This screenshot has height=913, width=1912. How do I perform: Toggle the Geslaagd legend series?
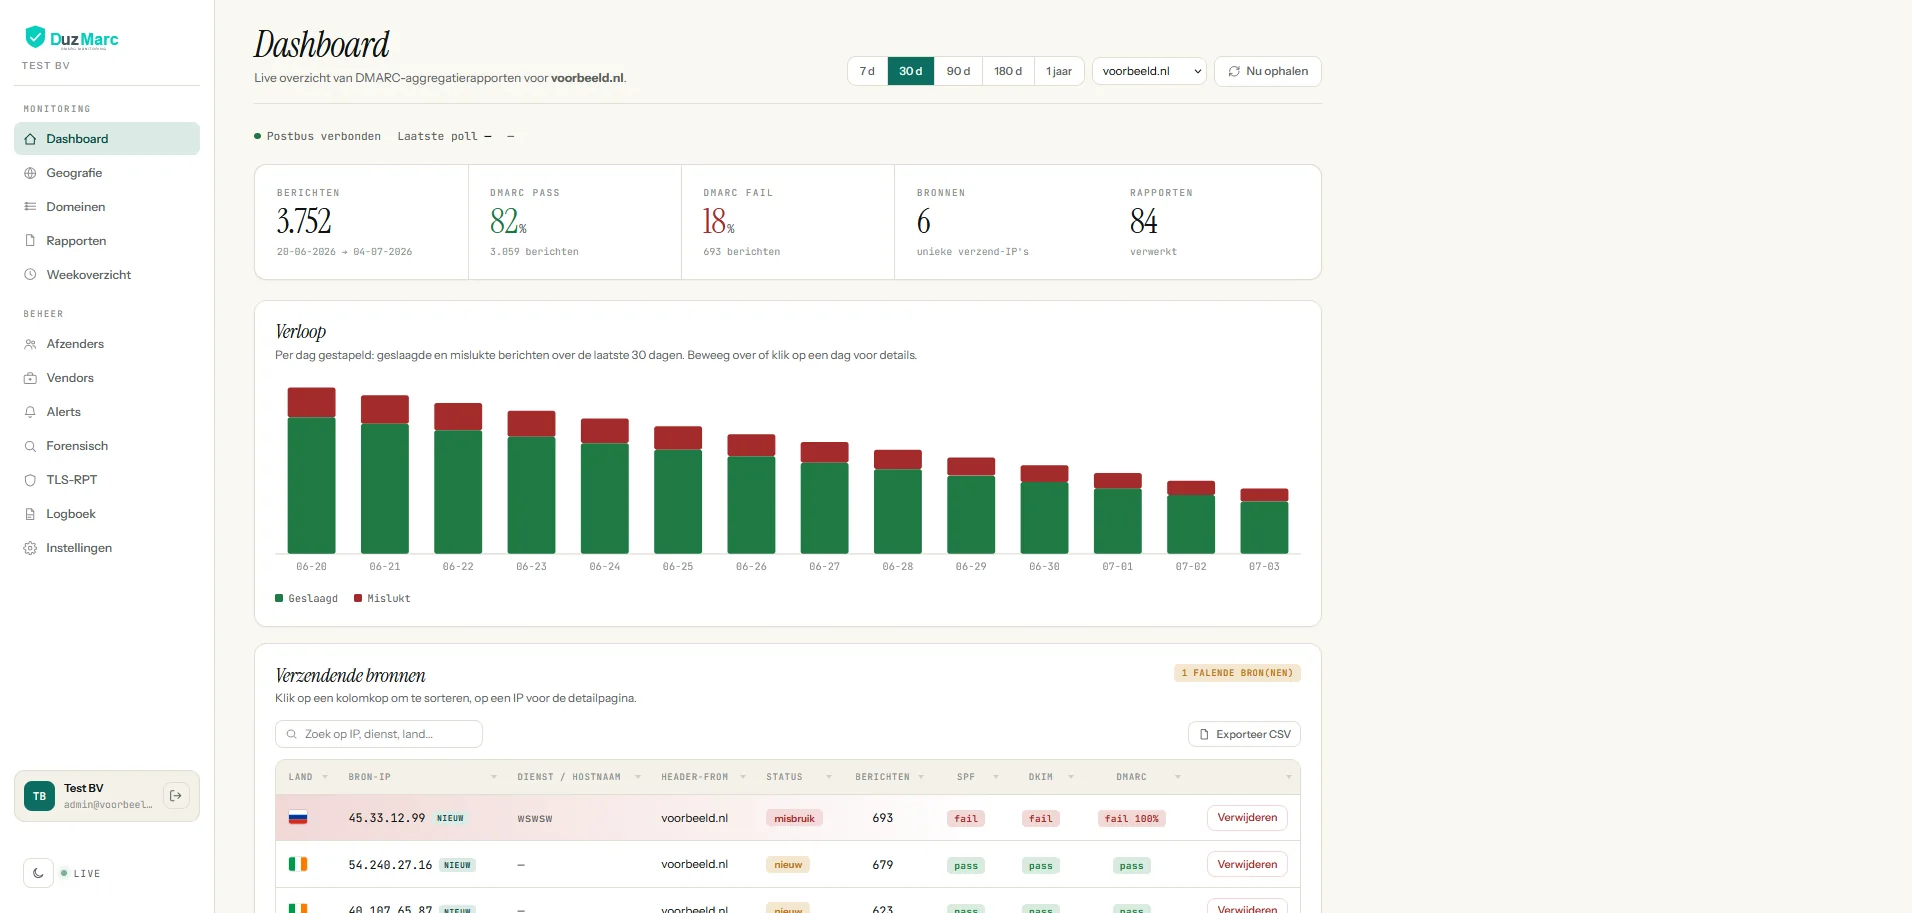click(x=306, y=598)
